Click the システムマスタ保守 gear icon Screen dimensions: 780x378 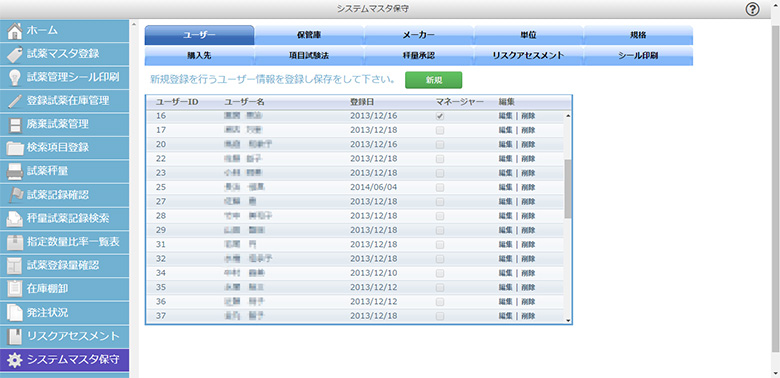(15, 360)
